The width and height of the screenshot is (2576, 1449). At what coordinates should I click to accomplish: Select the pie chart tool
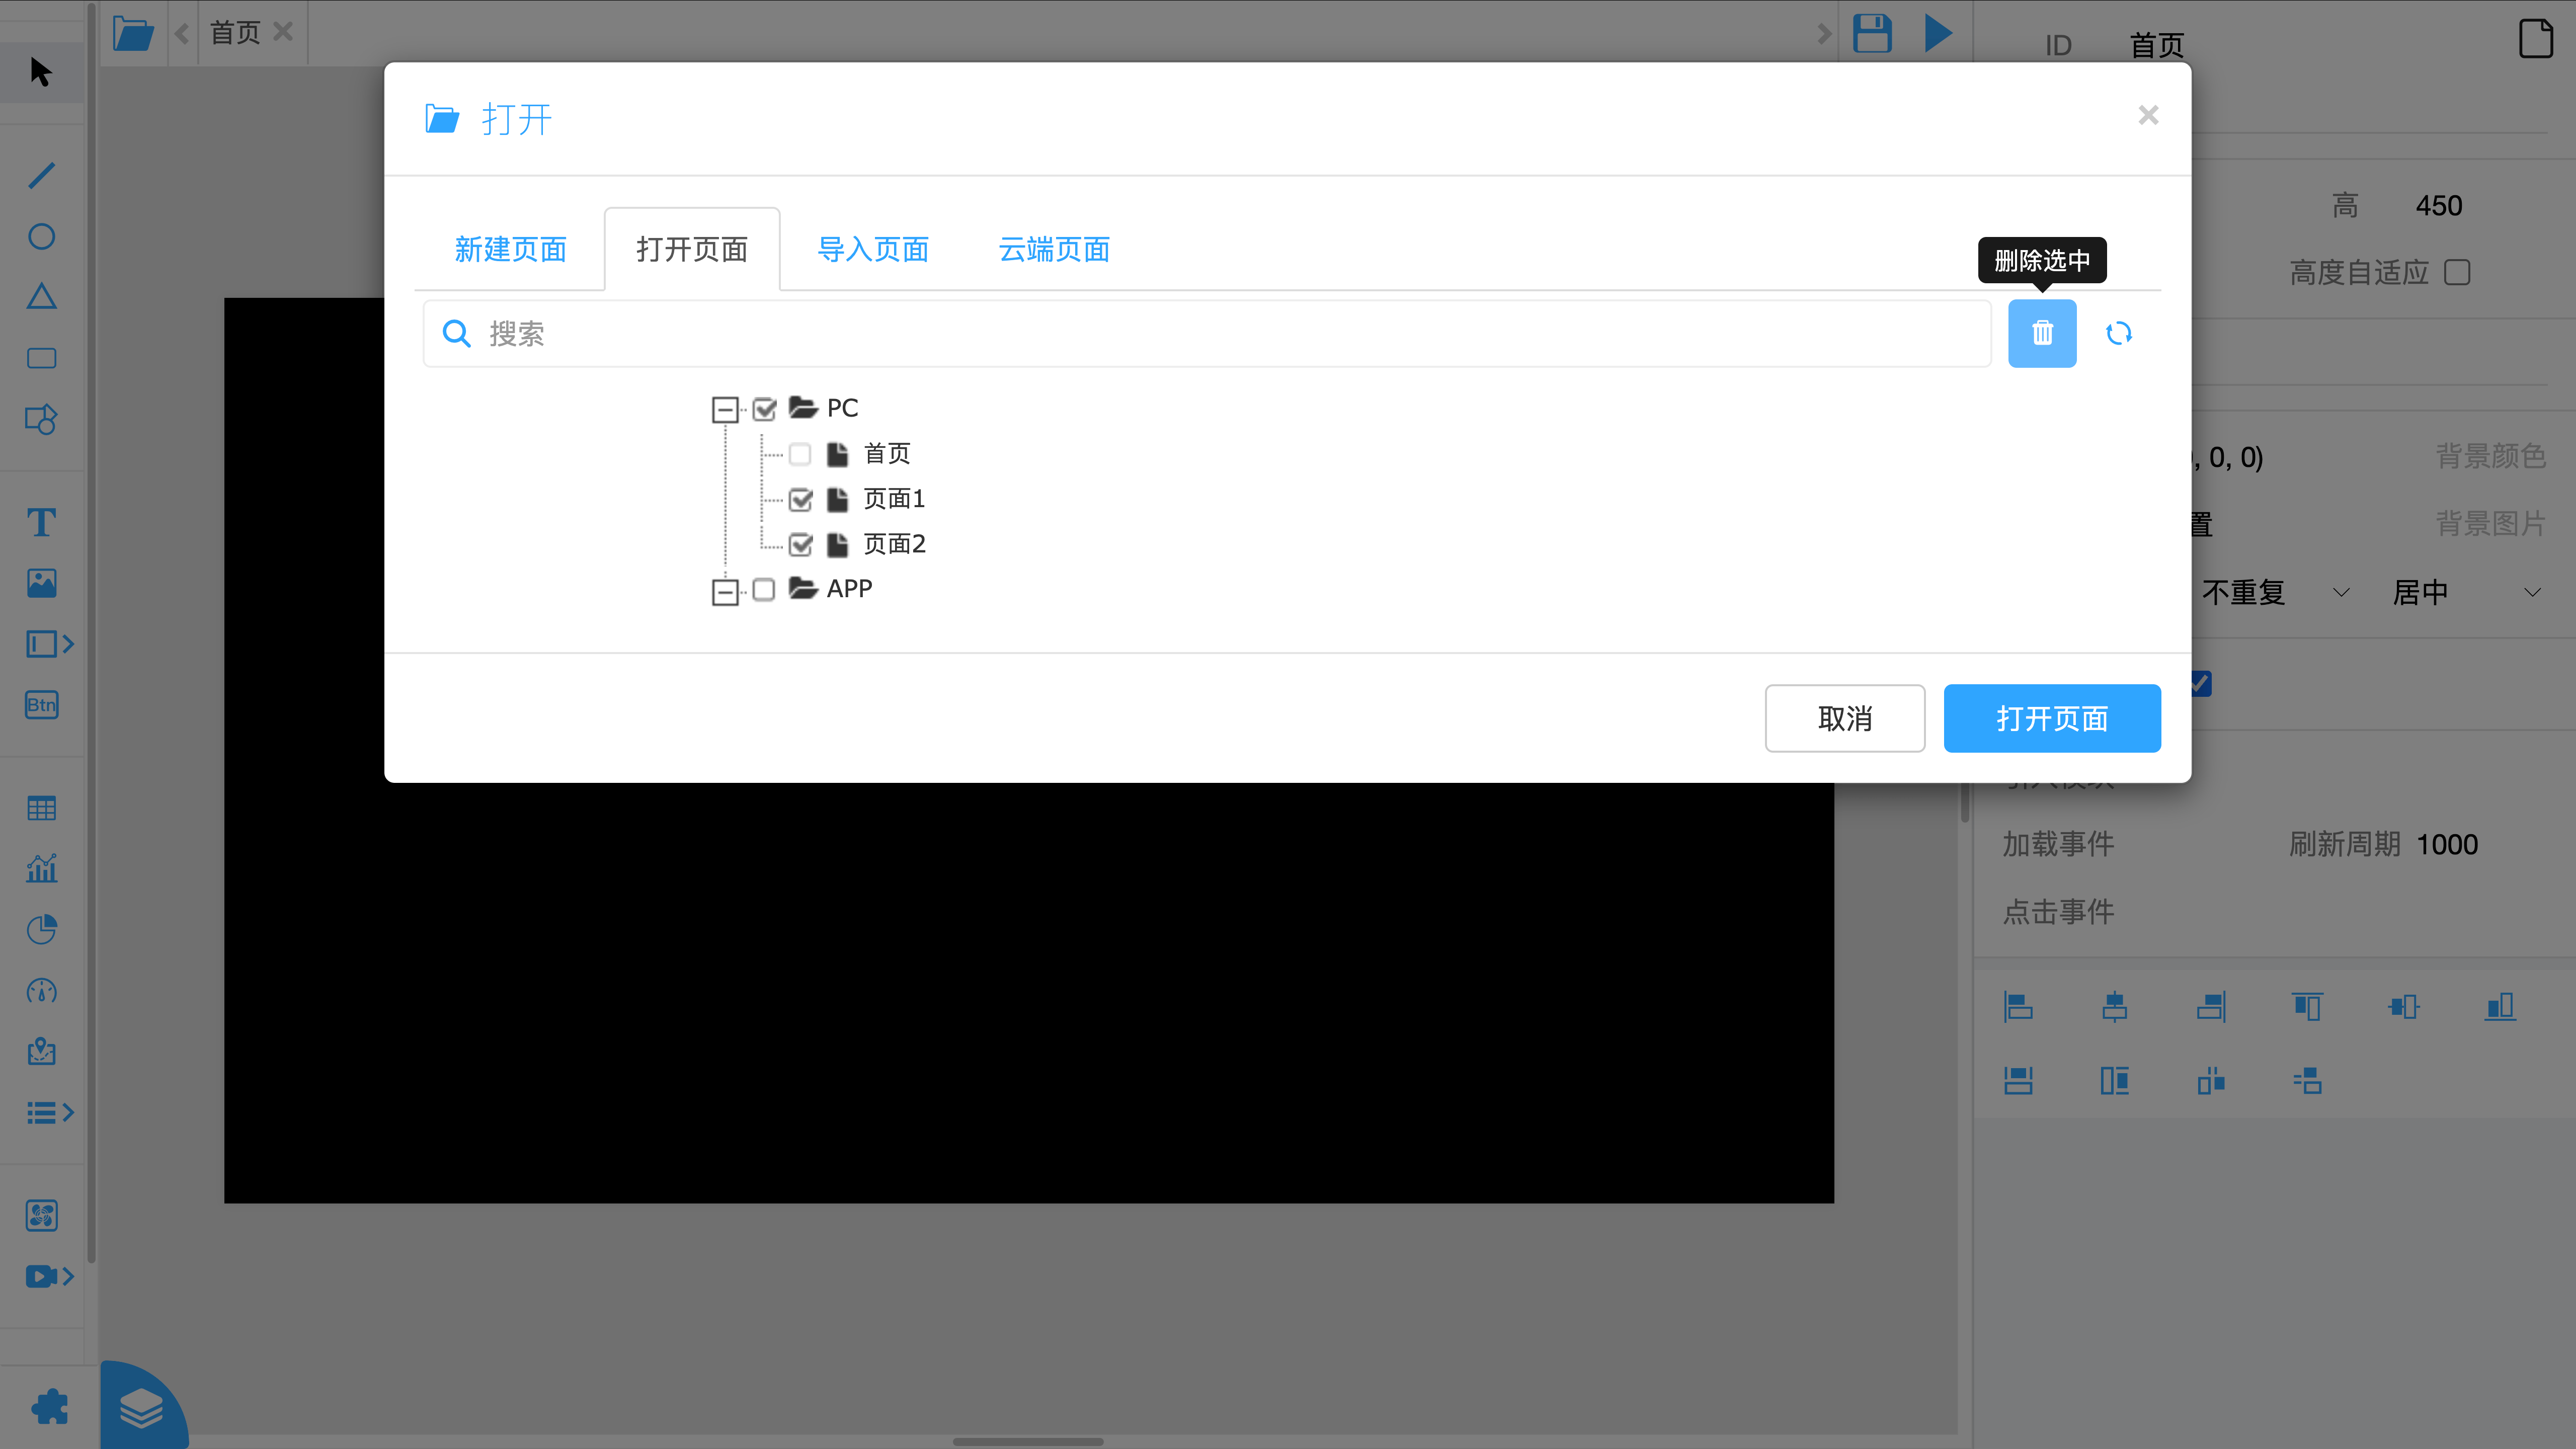(41, 929)
